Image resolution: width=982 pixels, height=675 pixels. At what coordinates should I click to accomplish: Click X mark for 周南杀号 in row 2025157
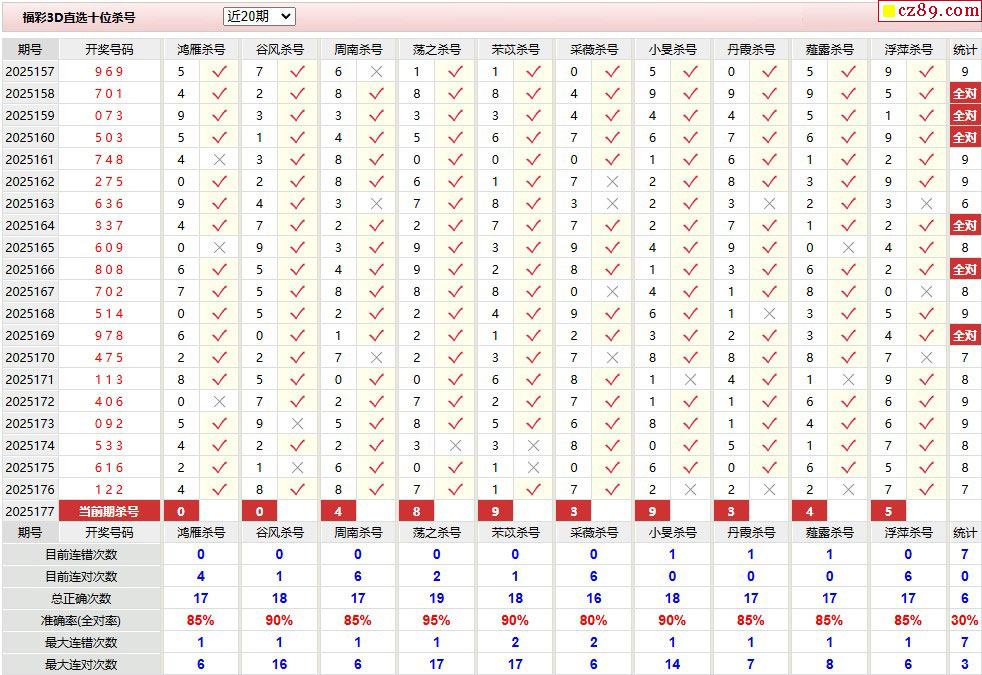pos(376,72)
